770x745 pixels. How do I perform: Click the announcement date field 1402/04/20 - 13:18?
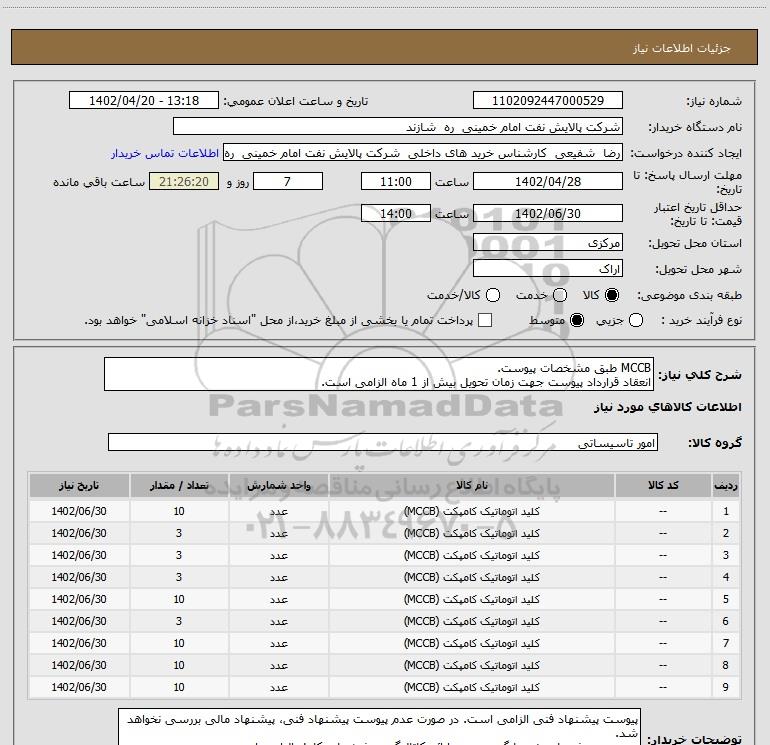pyautogui.click(x=144, y=100)
